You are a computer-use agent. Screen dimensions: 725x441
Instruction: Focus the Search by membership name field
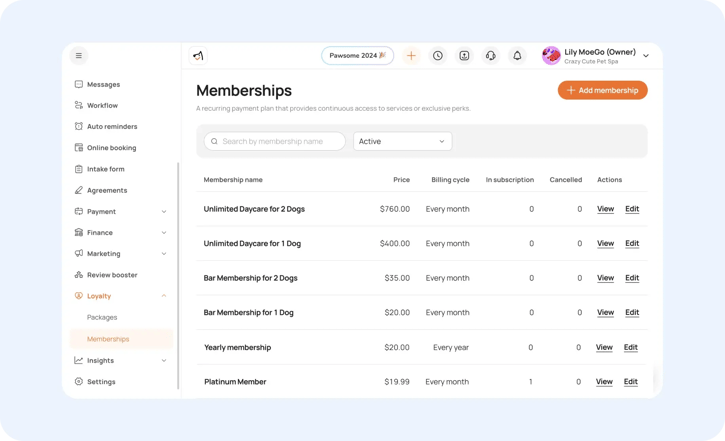point(275,141)
